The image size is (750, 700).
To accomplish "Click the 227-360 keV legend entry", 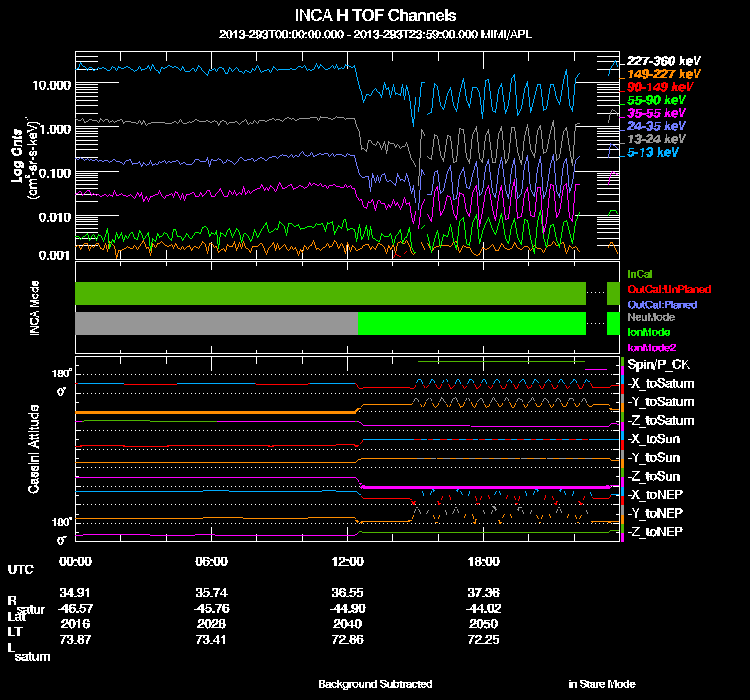I will 663,61.
